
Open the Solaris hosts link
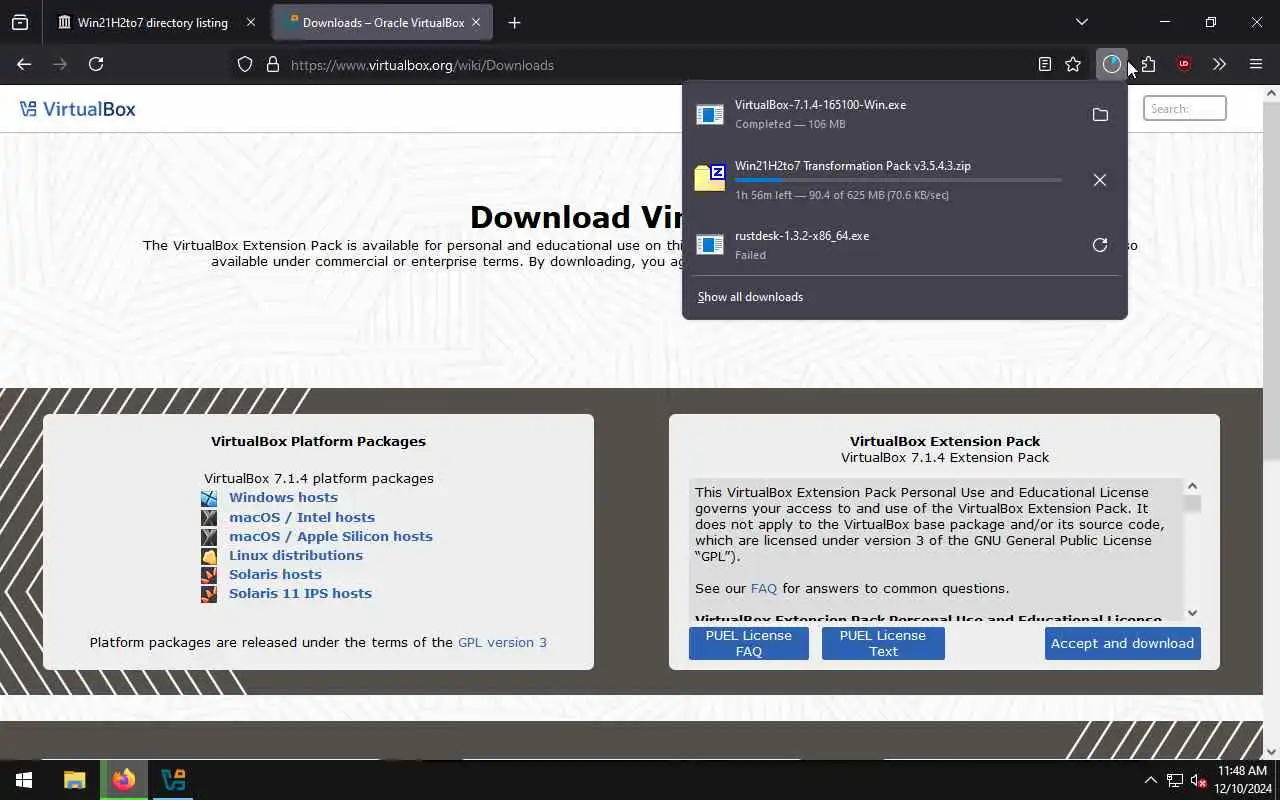point(275,574)
